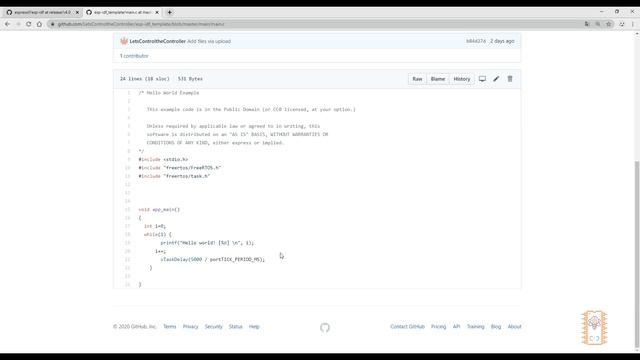Open the Status footer link
The height and width of the screenshot is (360, 640).
click(x=236, y=327)
